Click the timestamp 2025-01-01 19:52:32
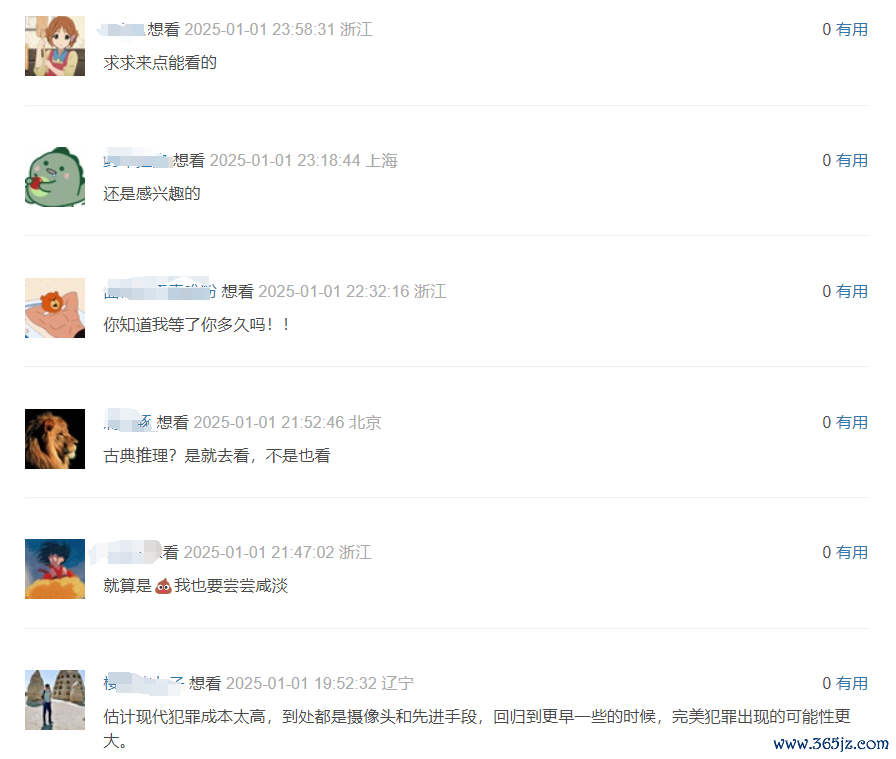 click(x=301, y=684)
